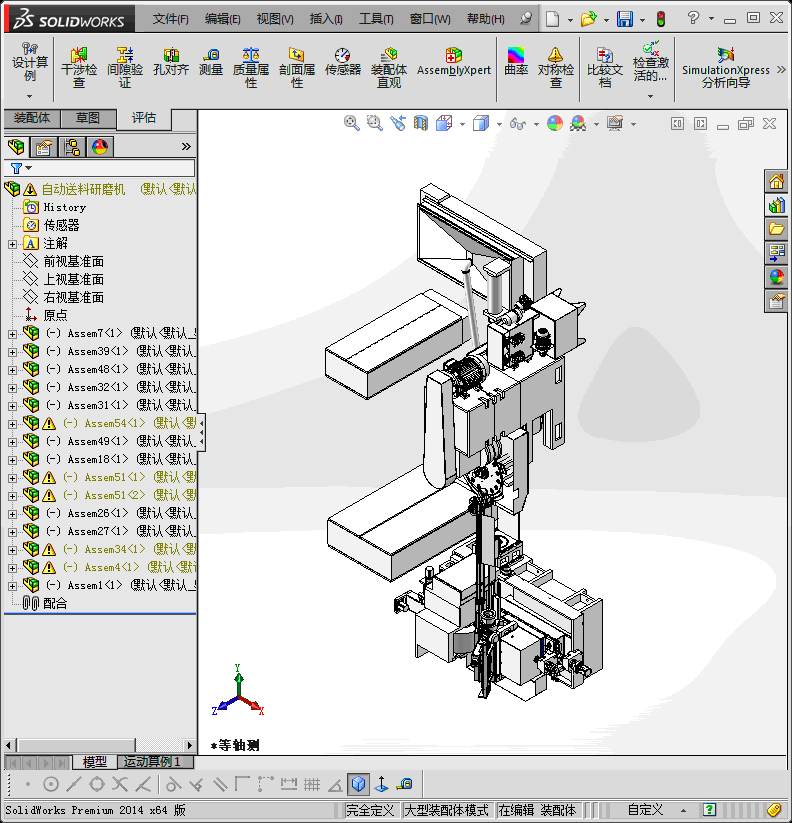
Task: Select the 模型 bottom tab
Action: pyautogui.click(x=94, y=761)
